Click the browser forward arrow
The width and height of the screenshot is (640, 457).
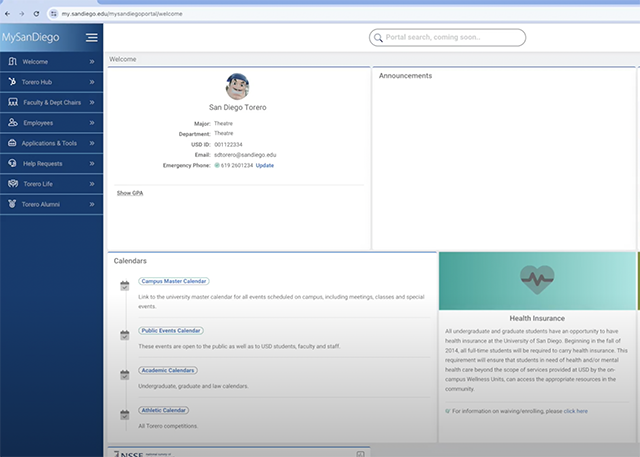22,14
